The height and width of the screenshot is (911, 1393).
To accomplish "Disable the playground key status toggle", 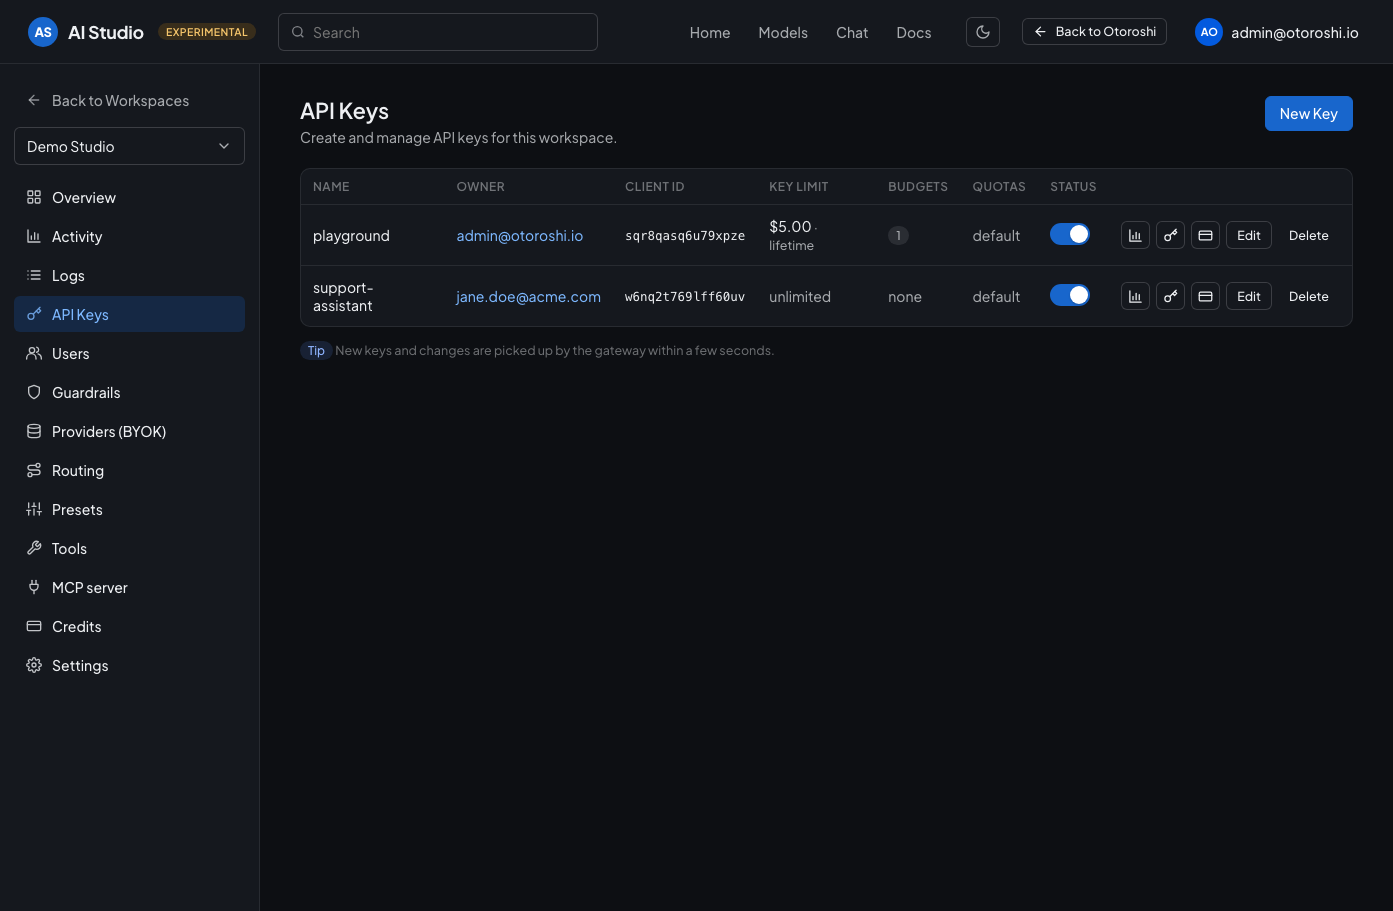I will [x=1069, y=234].
